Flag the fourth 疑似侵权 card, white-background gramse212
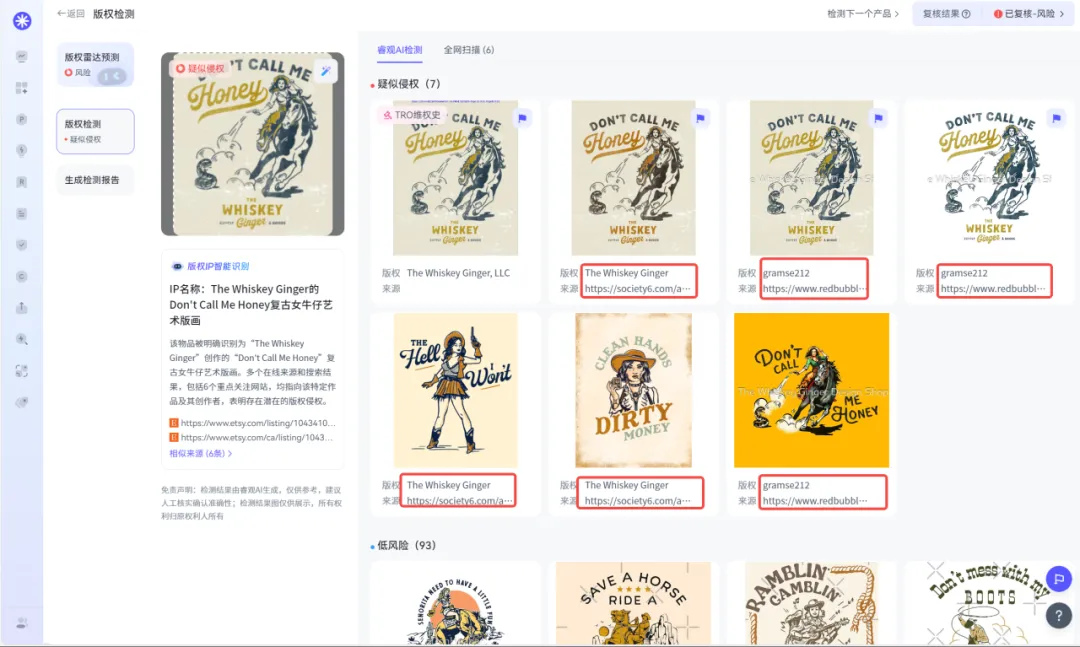Screen dimensions: 1080x647 [1057, 118]
